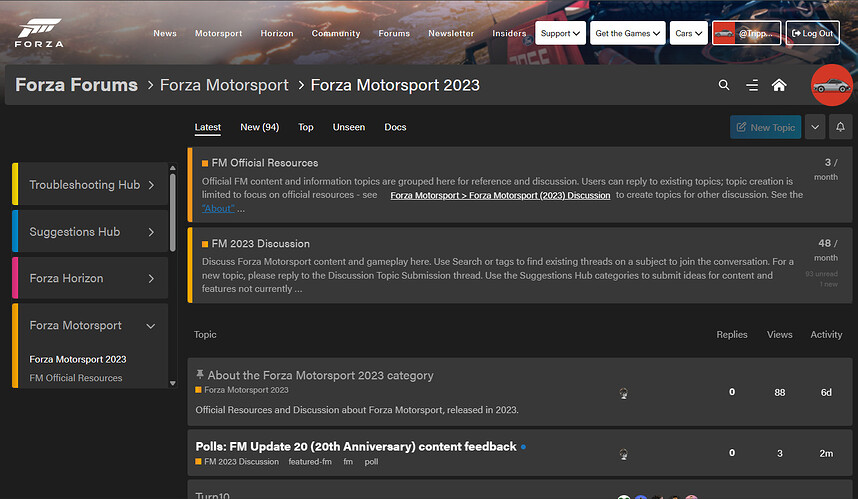858x499 pixels.
Task: Click the fm tag on Polls topic
Action: (x=348, y=462)
